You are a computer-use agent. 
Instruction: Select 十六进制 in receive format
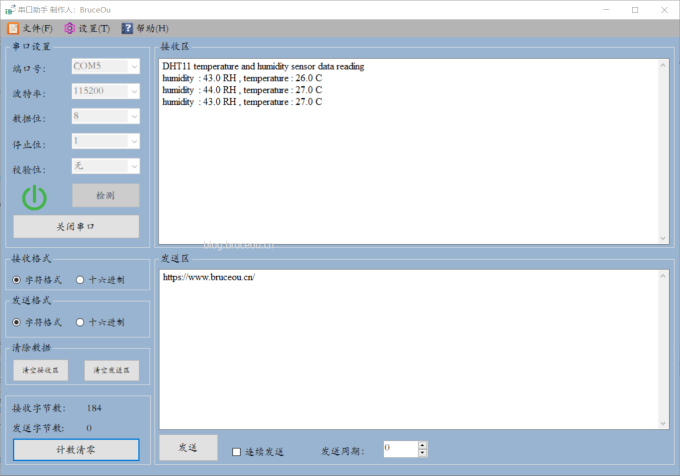pyautogui.click(x=80, y=280)
